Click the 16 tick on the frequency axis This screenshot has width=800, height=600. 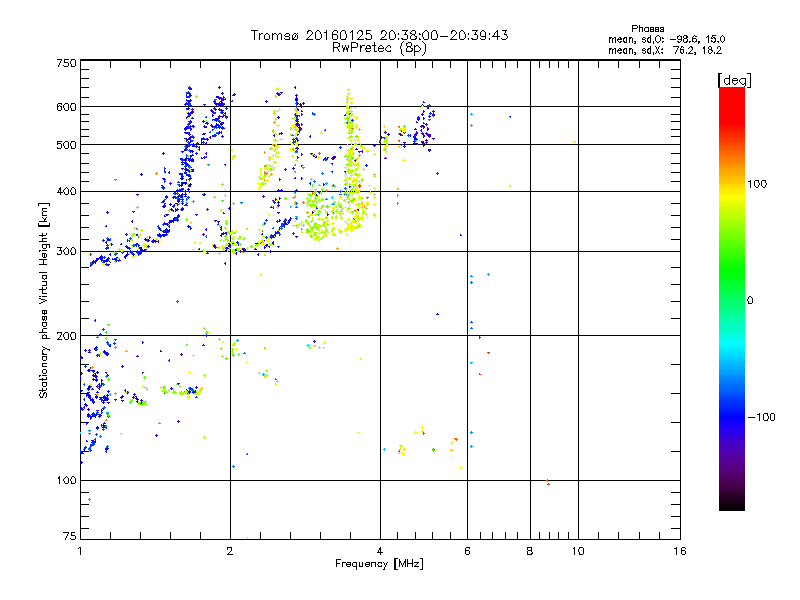coord(679,552)
